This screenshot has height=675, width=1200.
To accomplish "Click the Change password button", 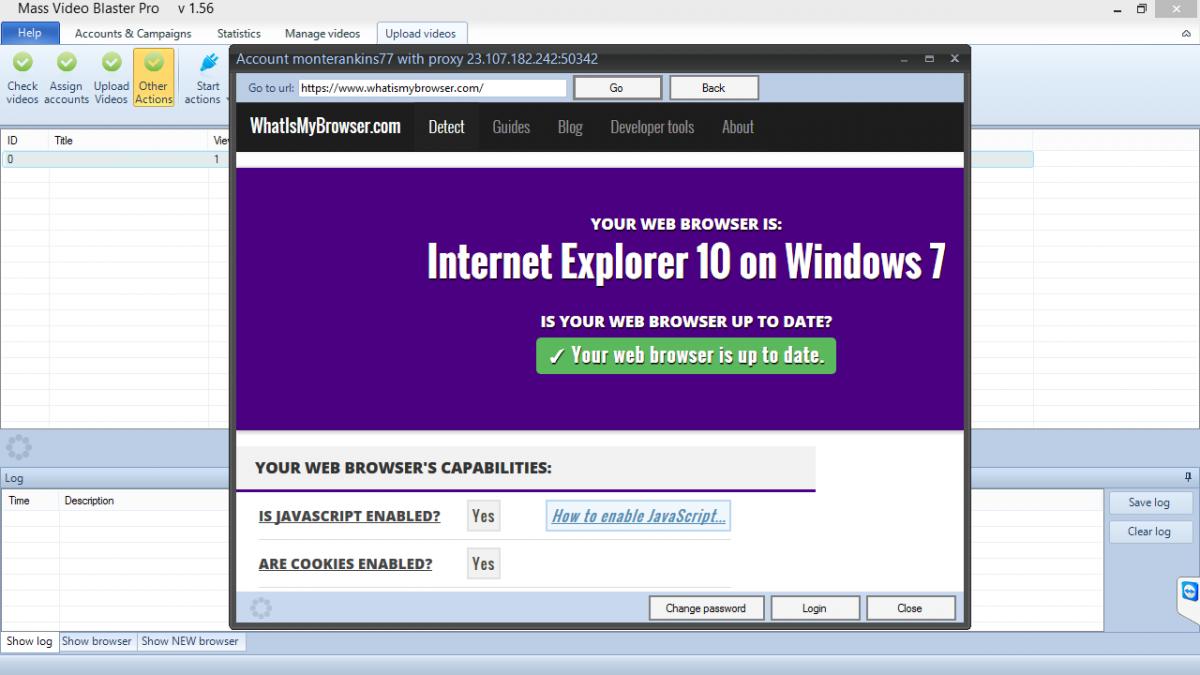I will point(705,608).
